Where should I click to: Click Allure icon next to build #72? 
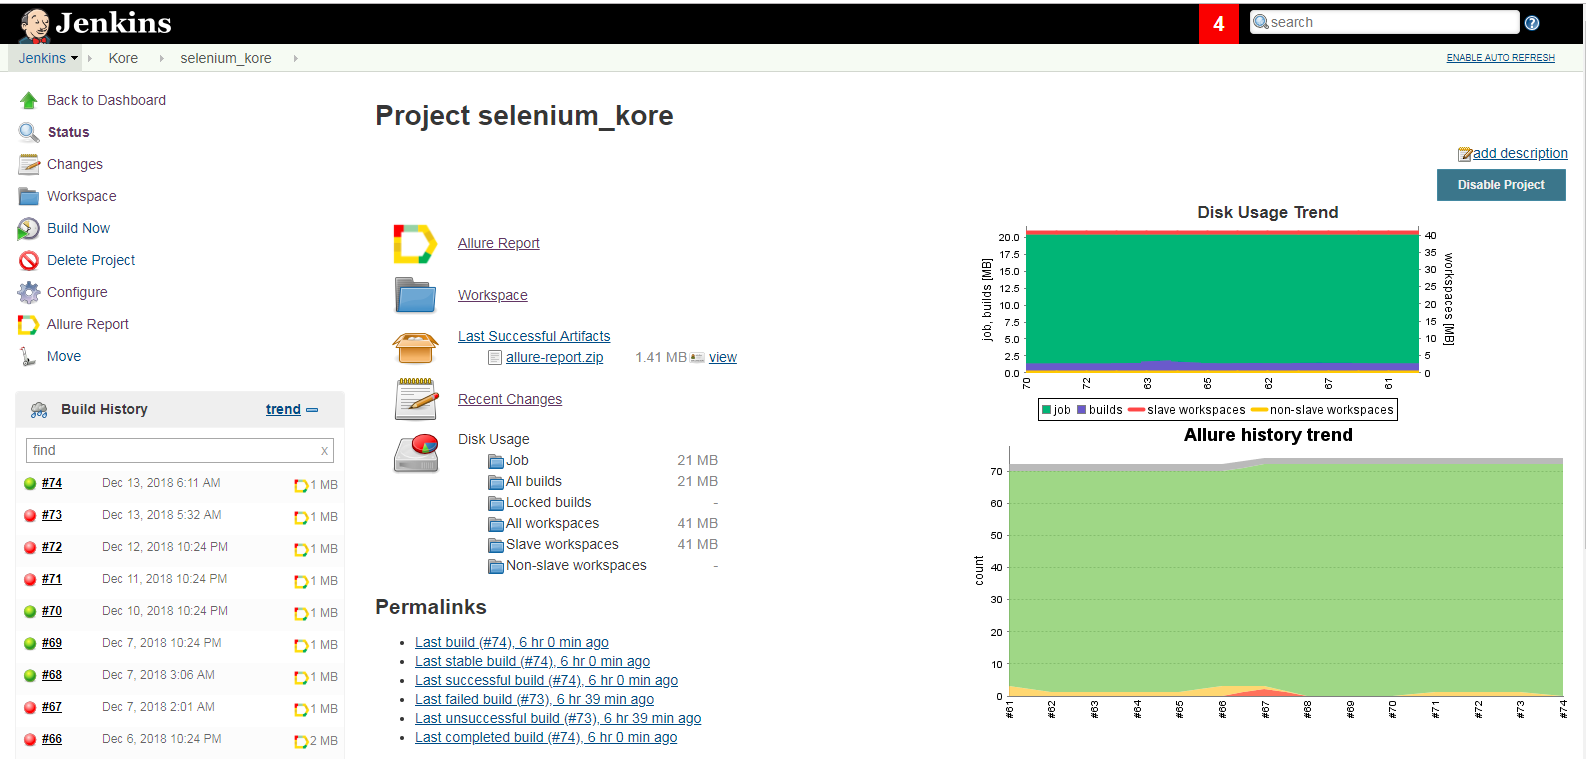click(300, 549)
